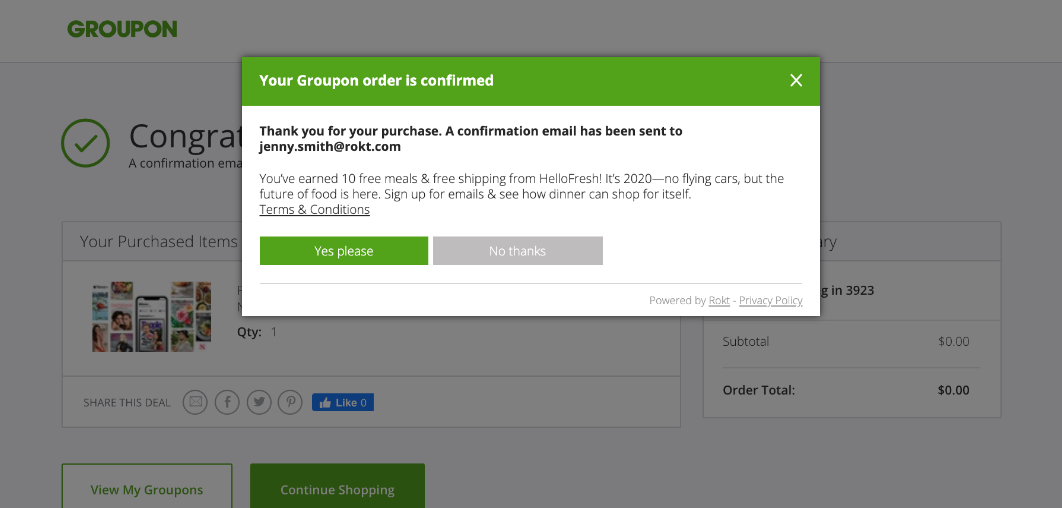
Task: Open View My Groupons
Action: [x=147, y=490]
